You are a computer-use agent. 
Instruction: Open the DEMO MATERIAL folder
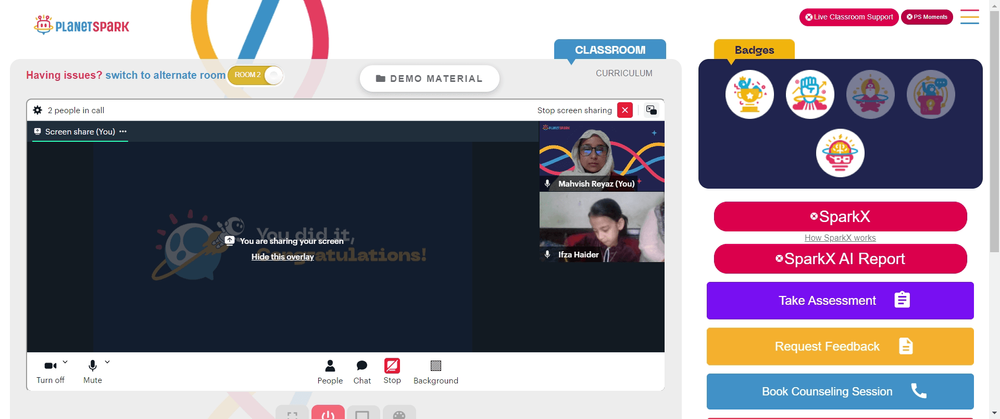click(x=429, y=78)
